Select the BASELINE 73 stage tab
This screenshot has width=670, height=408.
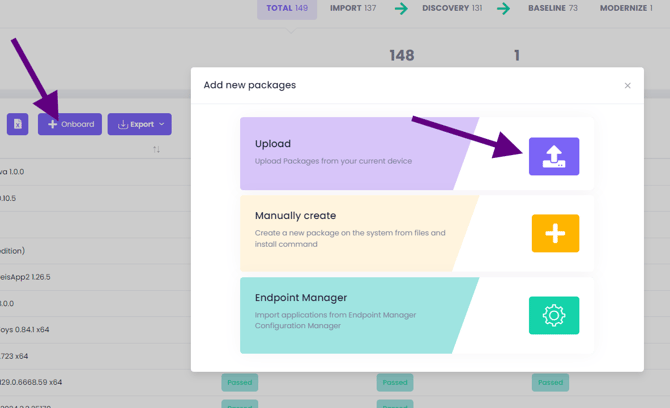click(553, 9)
